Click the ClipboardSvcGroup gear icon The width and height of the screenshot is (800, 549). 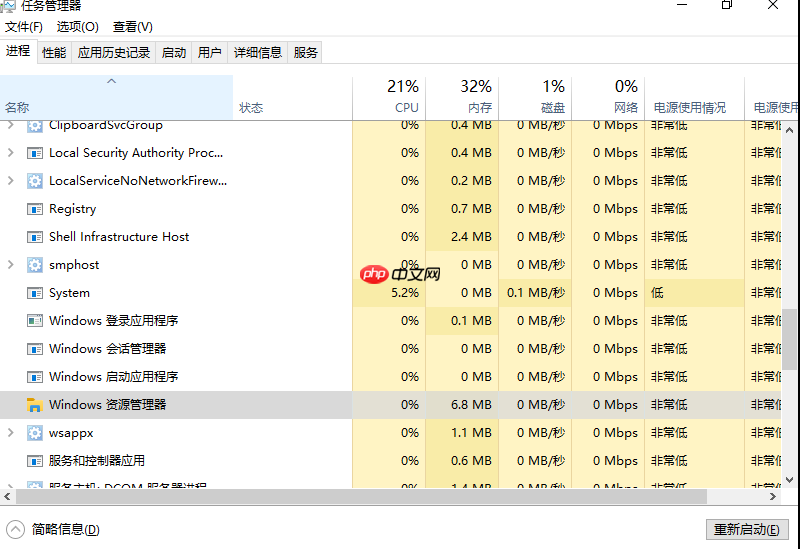(35, 126)
